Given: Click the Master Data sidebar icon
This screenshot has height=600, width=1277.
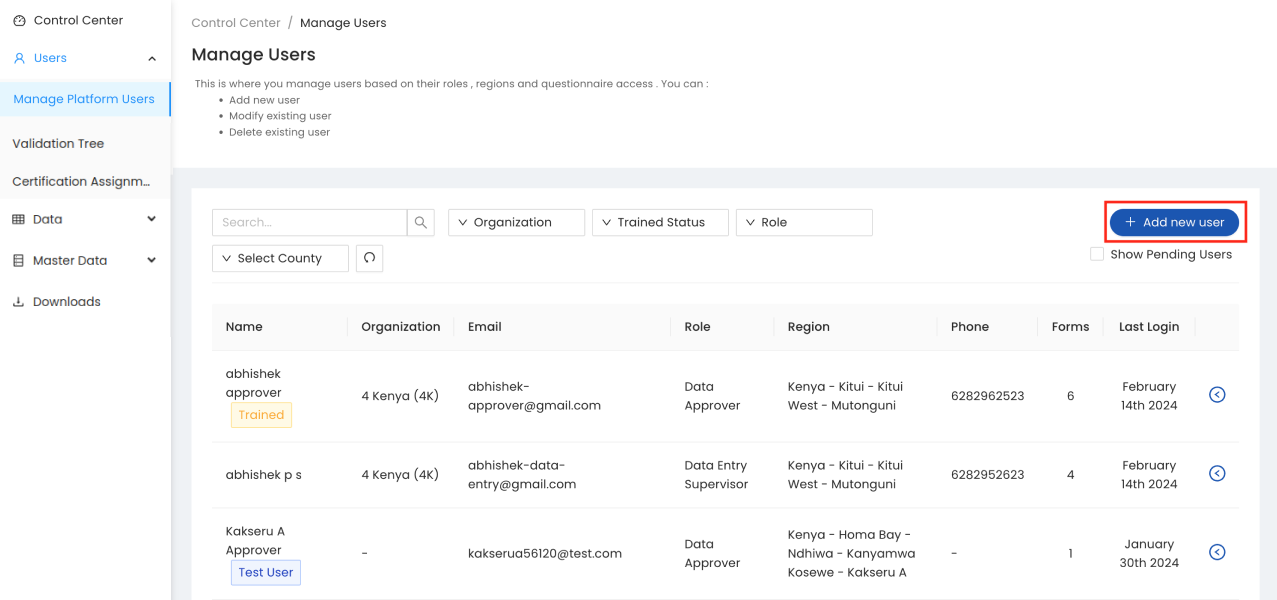Looking at the screenshot, I should pyautogui.click(x=18, y=260).
